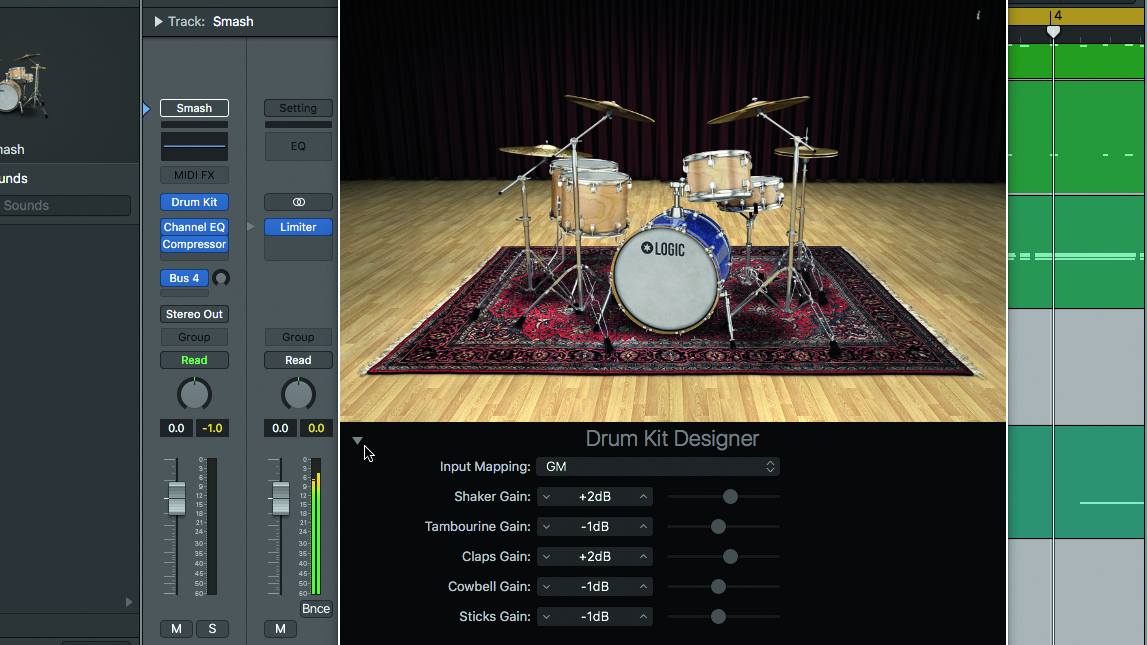
Task: Toggle the stereo link icon on output strip
Action: click(298, 202)
